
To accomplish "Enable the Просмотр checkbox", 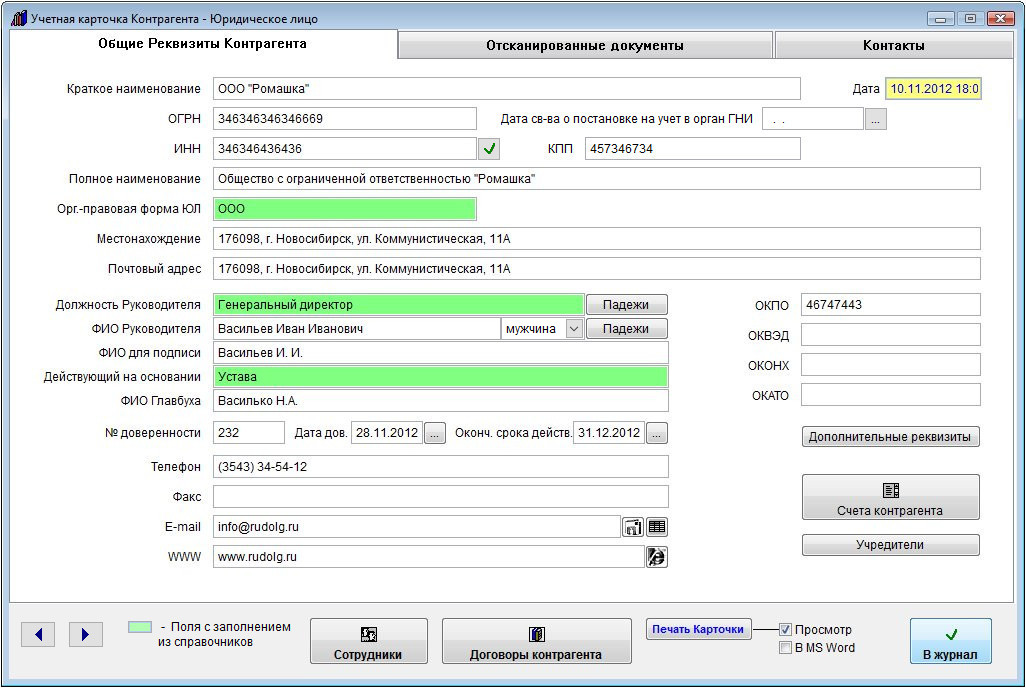I will tap(785, 630).
